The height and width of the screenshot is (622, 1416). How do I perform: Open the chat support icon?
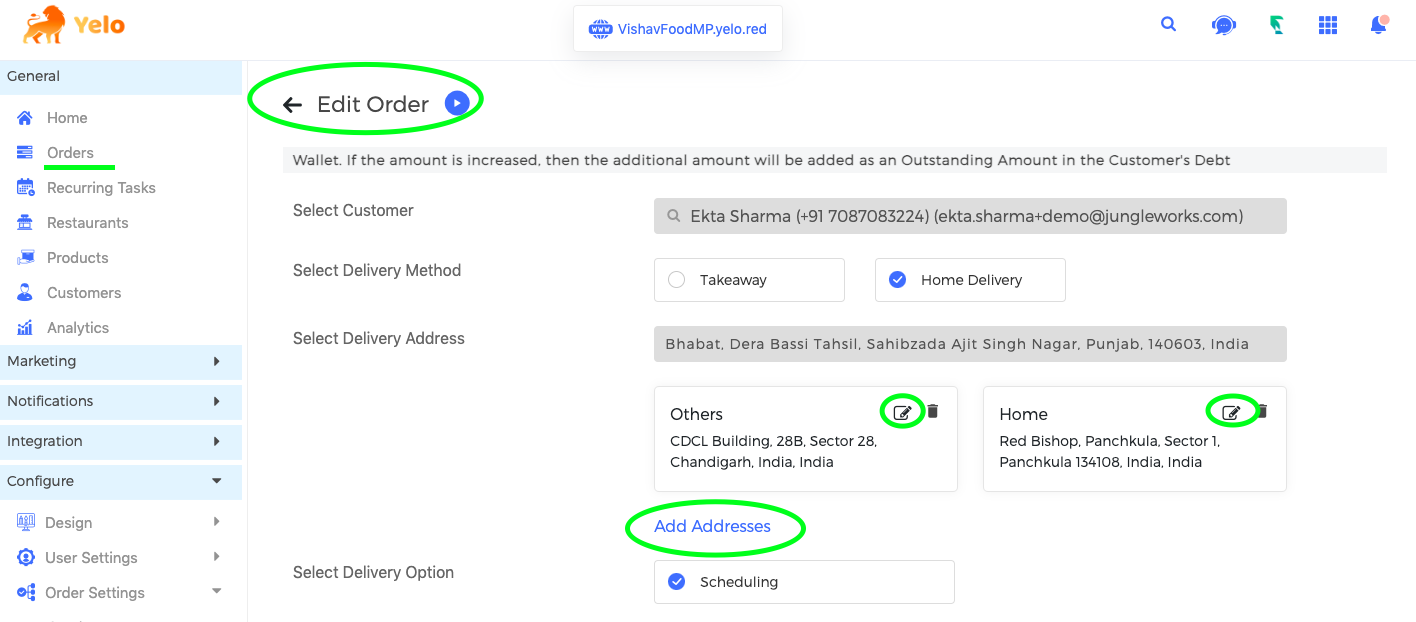click(1223, 26)
